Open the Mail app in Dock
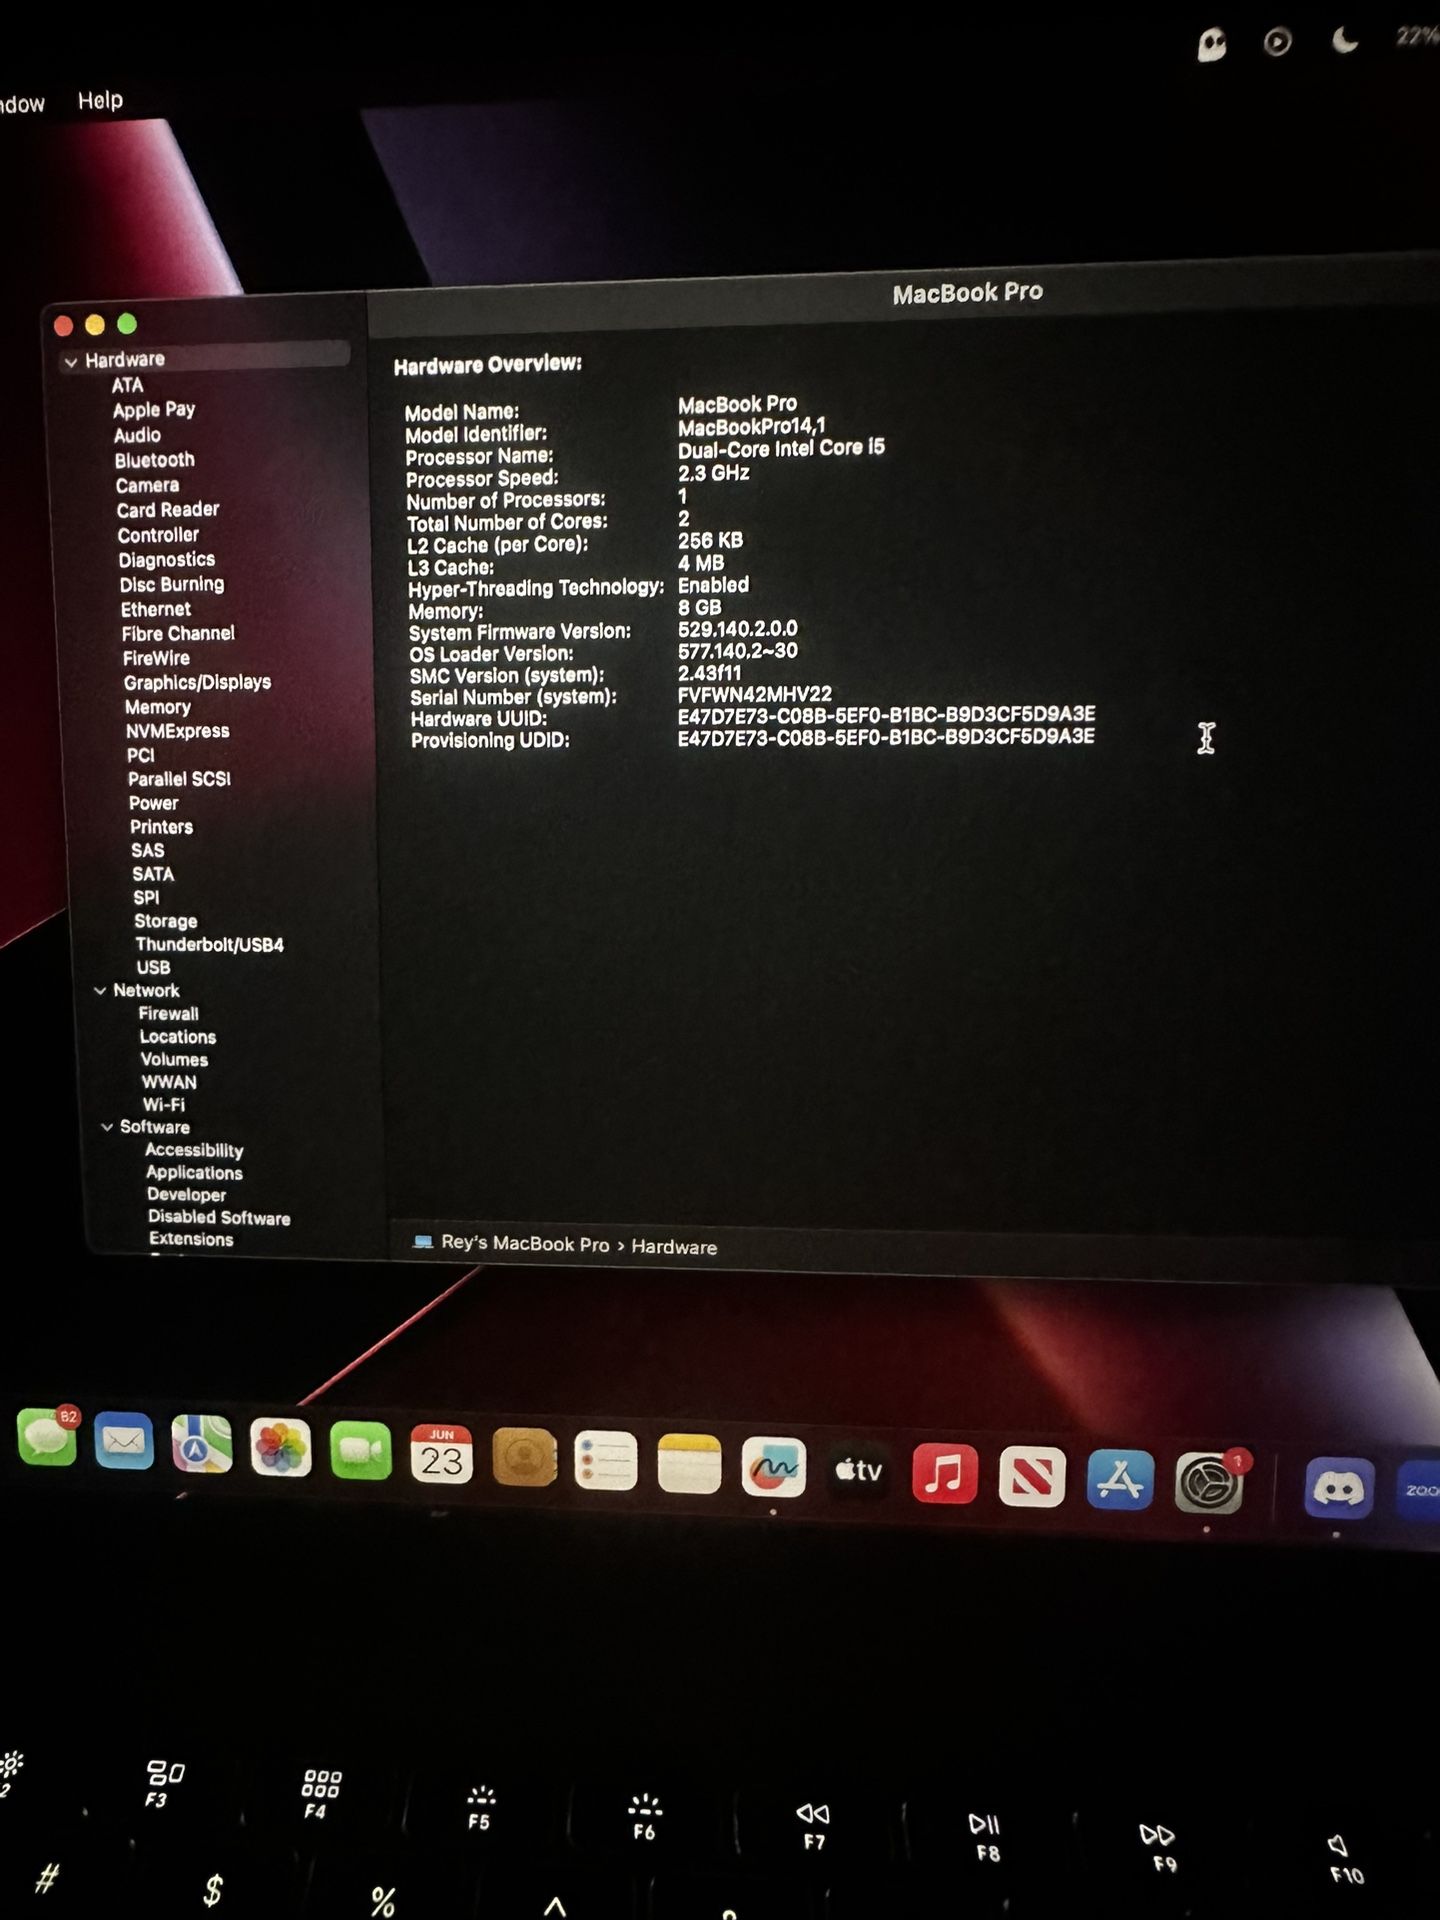Screen dimensions: 1440x1920 pos(124,1441)
